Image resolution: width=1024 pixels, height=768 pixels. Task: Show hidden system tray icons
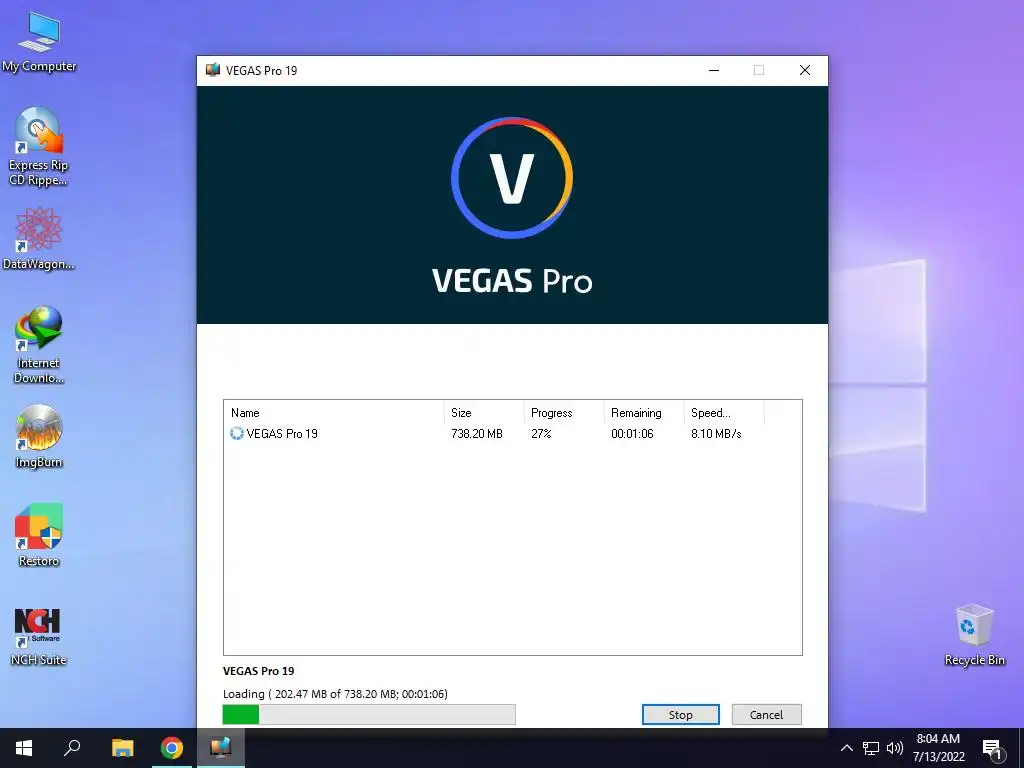[x=846, y=748]
